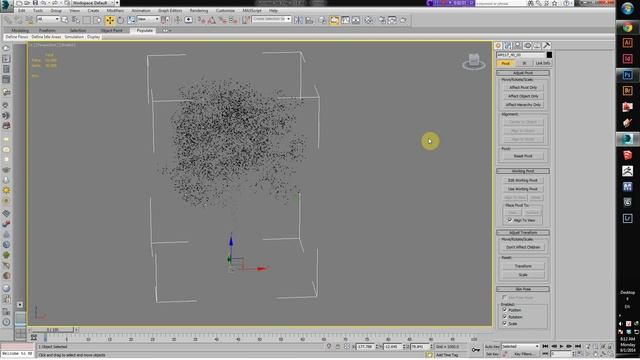Click the Affect Hierarchy Only button
Image resolution: width=640 pixels, height=360 pixels.
pos(523,104)
